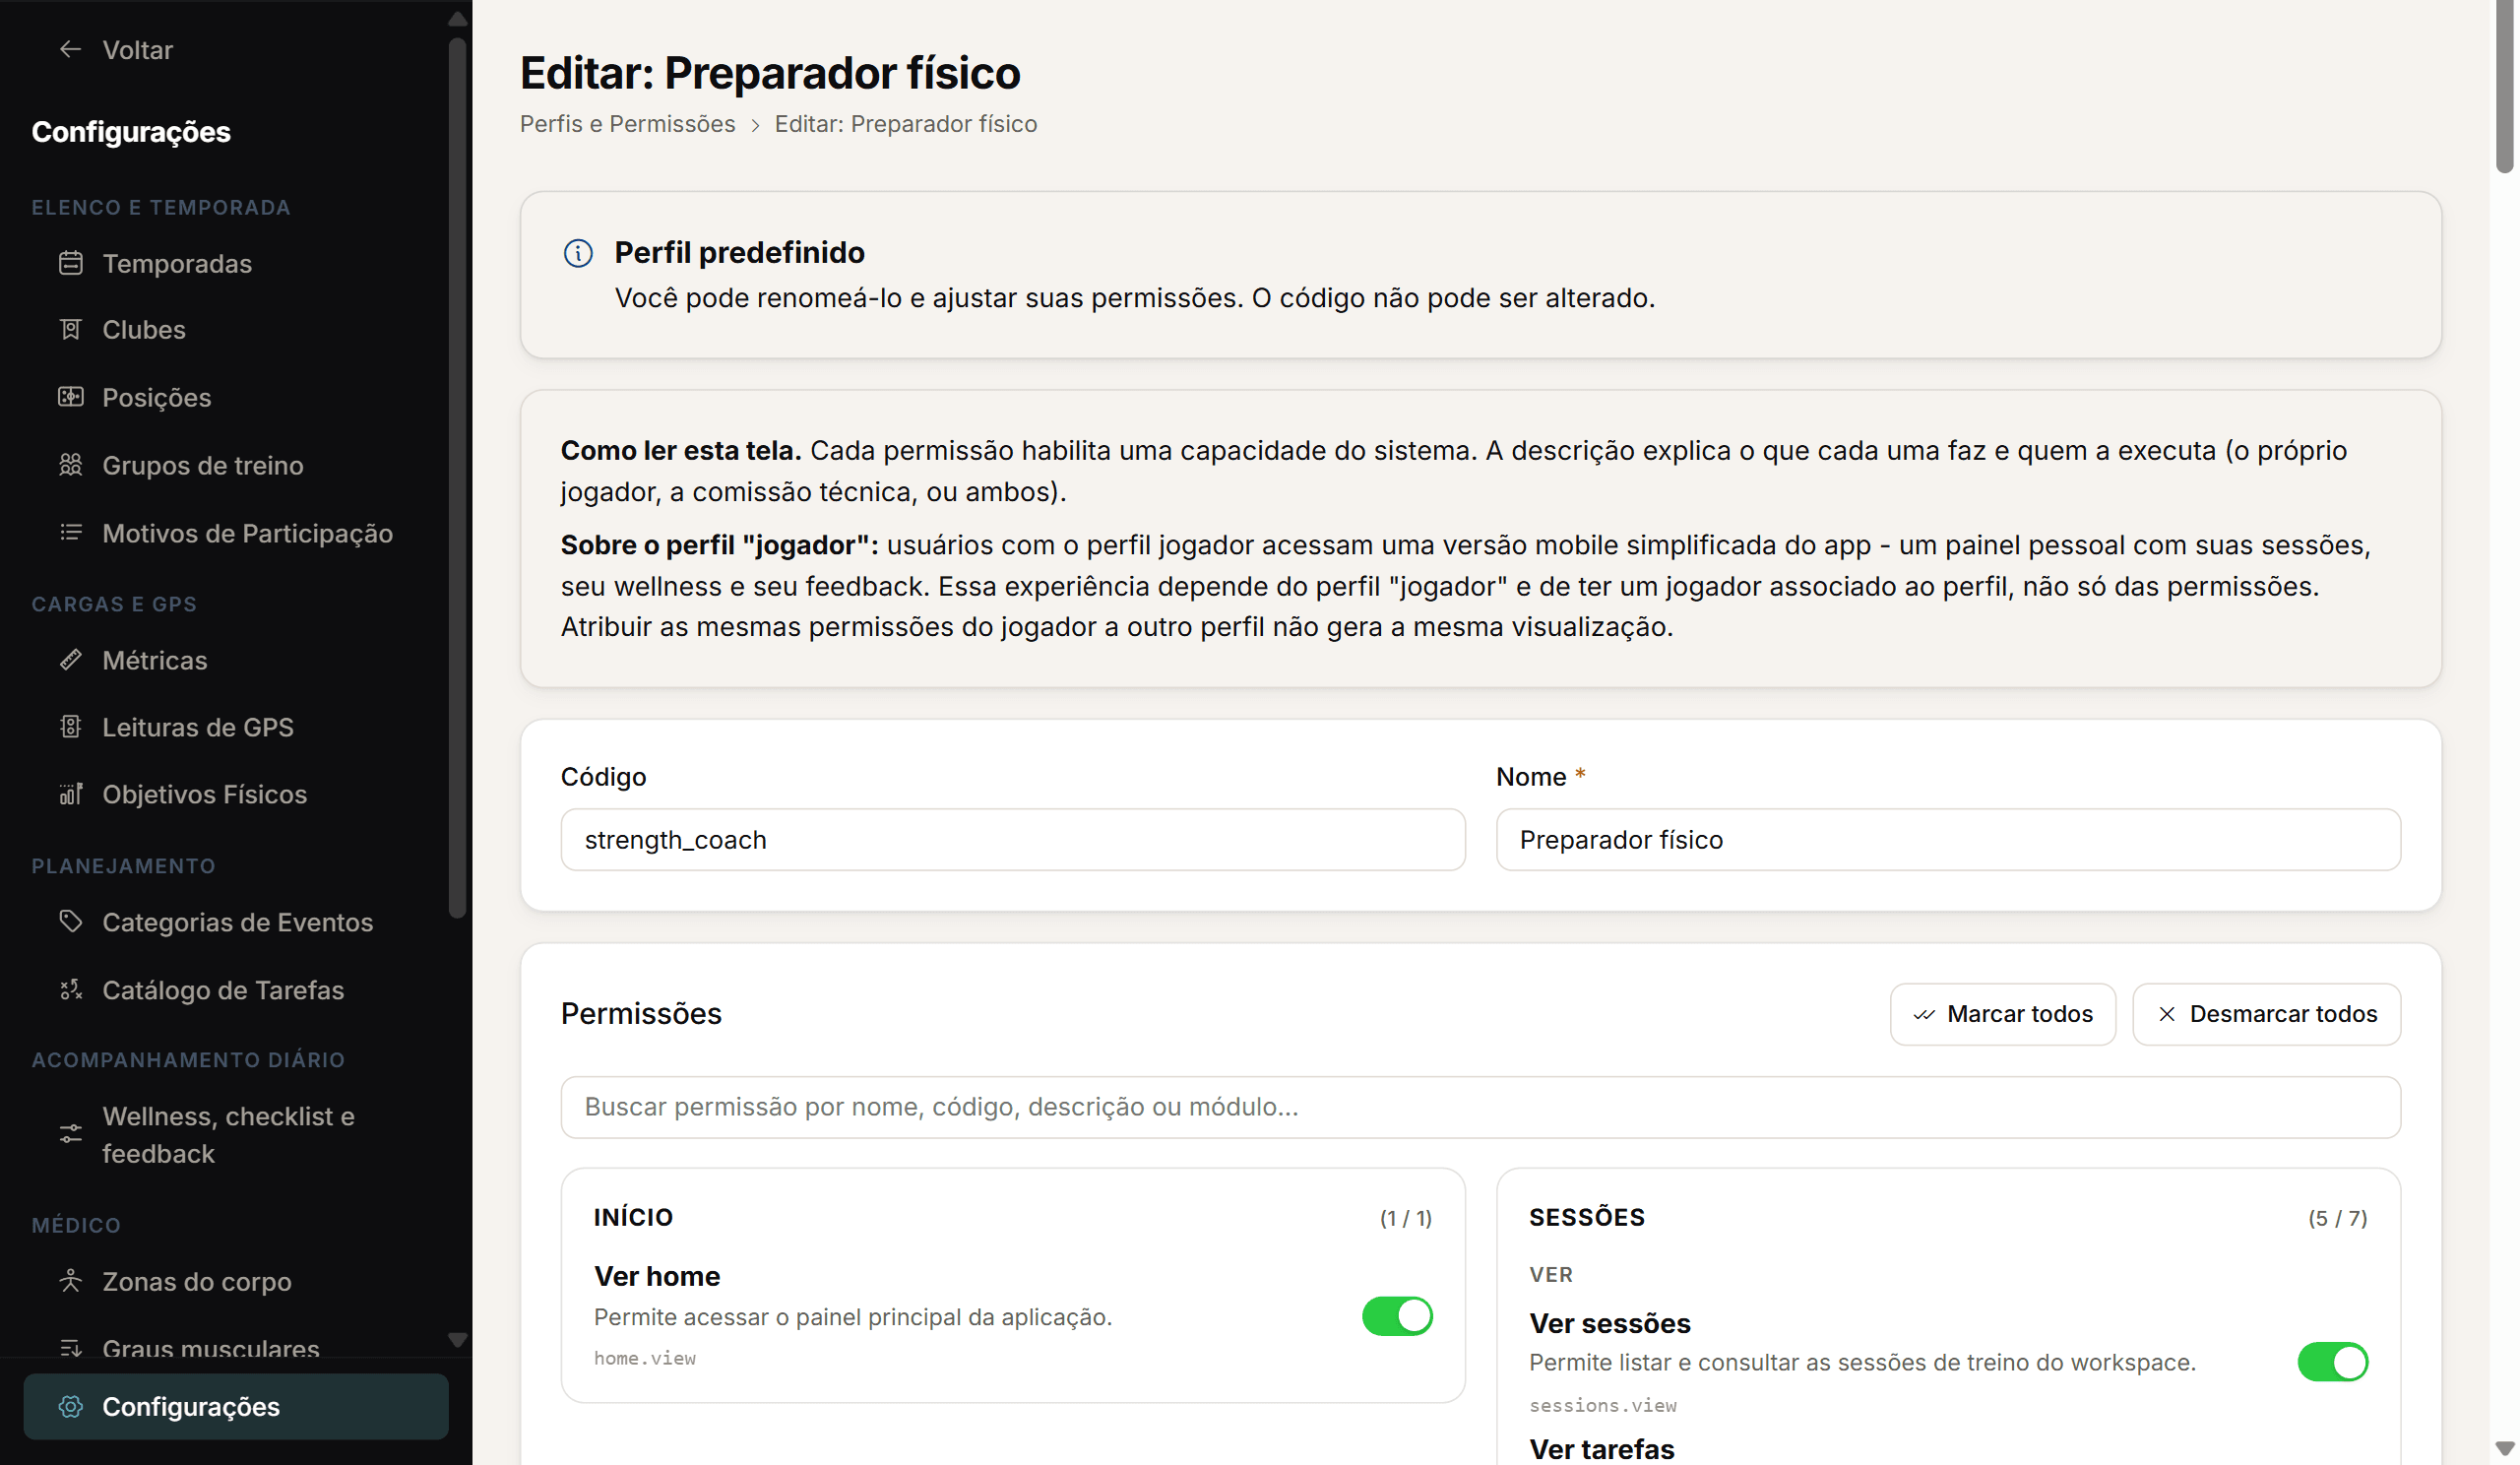Click the Perfis e Permissões breadcrumb link
This screenshot has width=2520, height=1465.
pos(627,124)
